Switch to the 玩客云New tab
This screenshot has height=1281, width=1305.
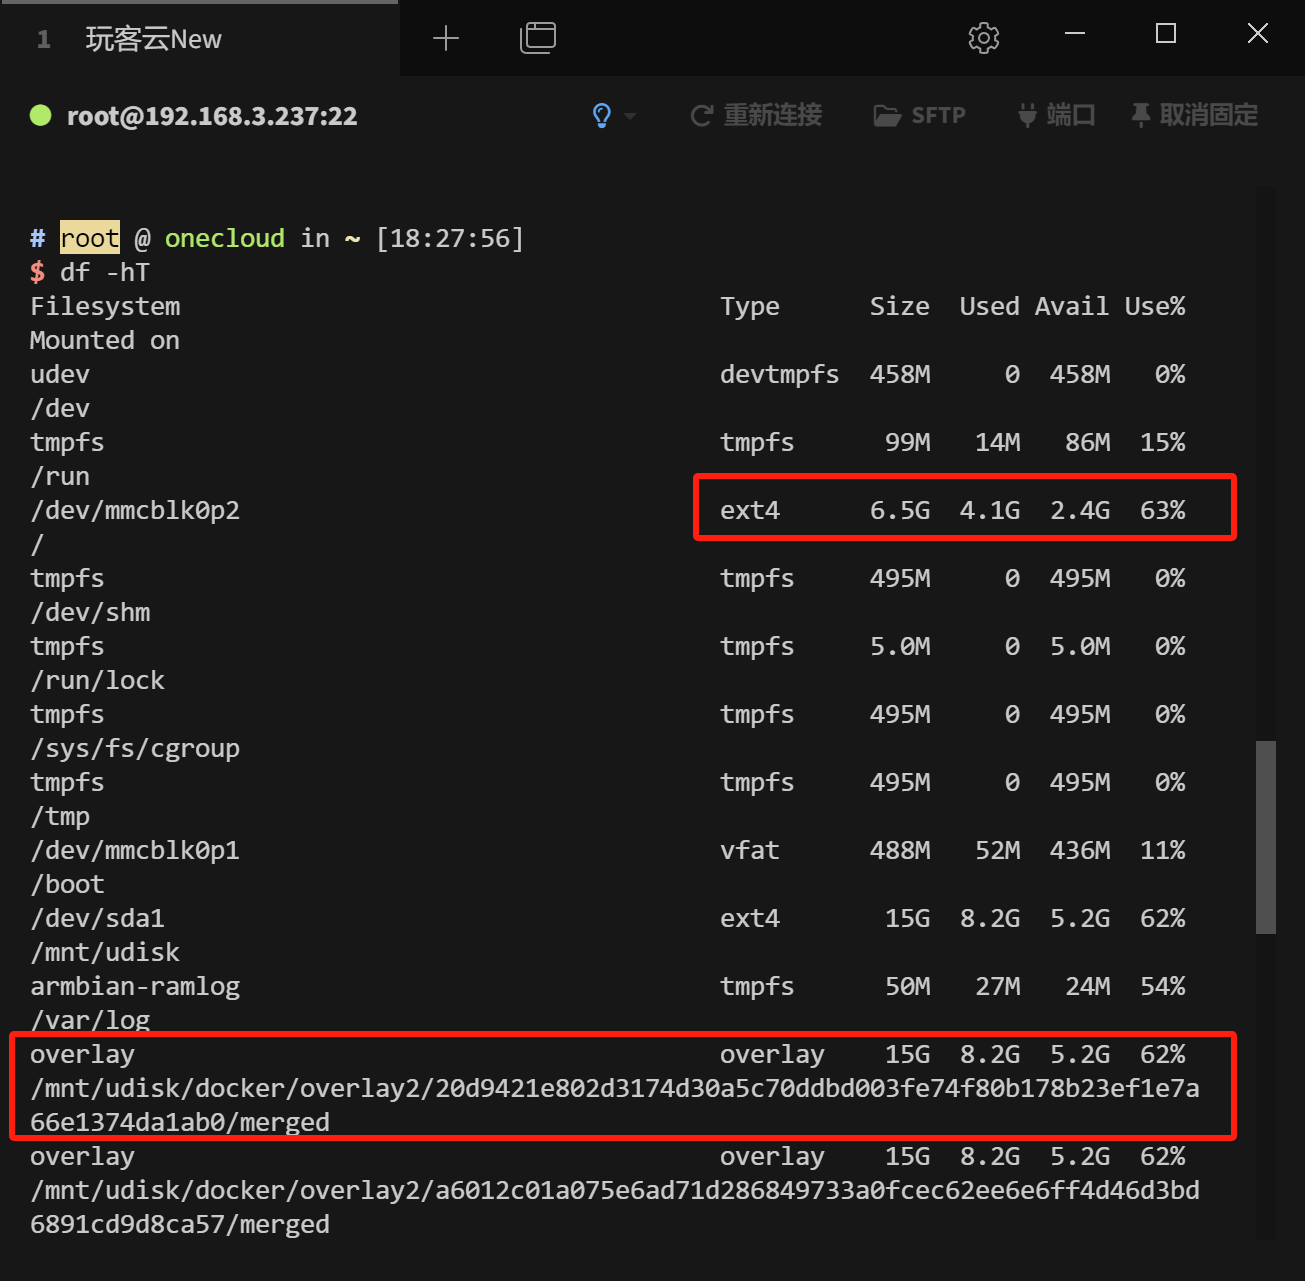[153, 39]
